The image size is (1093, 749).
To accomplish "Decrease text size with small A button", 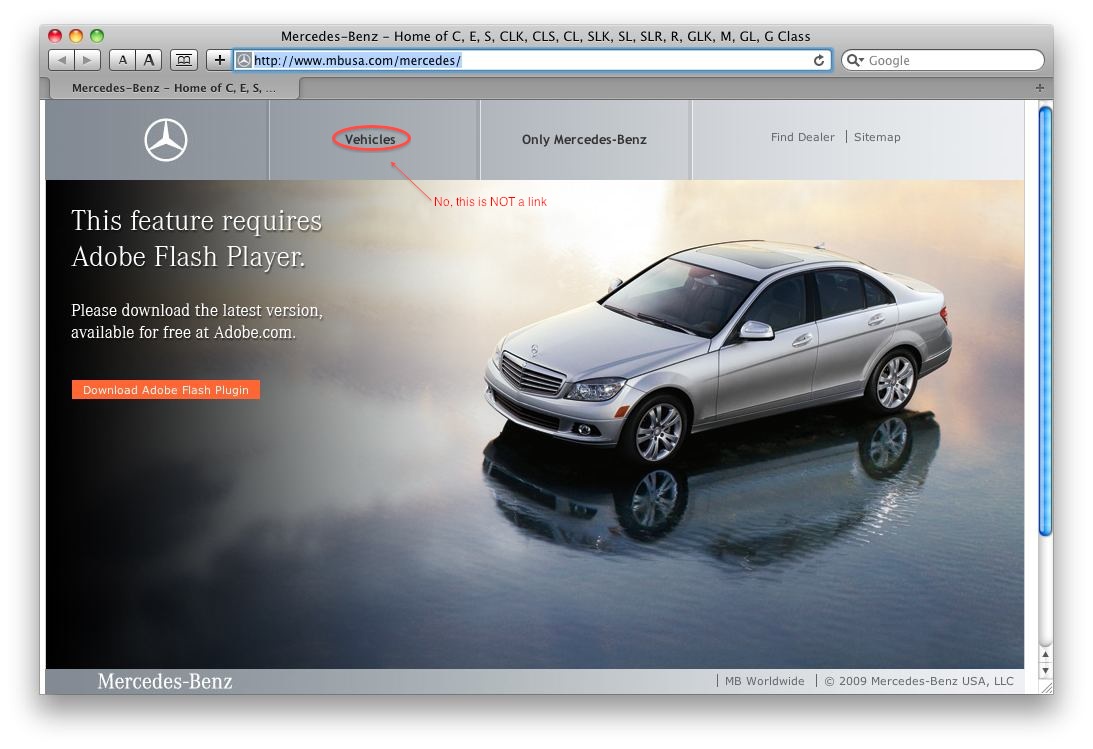I will point(123,61).
